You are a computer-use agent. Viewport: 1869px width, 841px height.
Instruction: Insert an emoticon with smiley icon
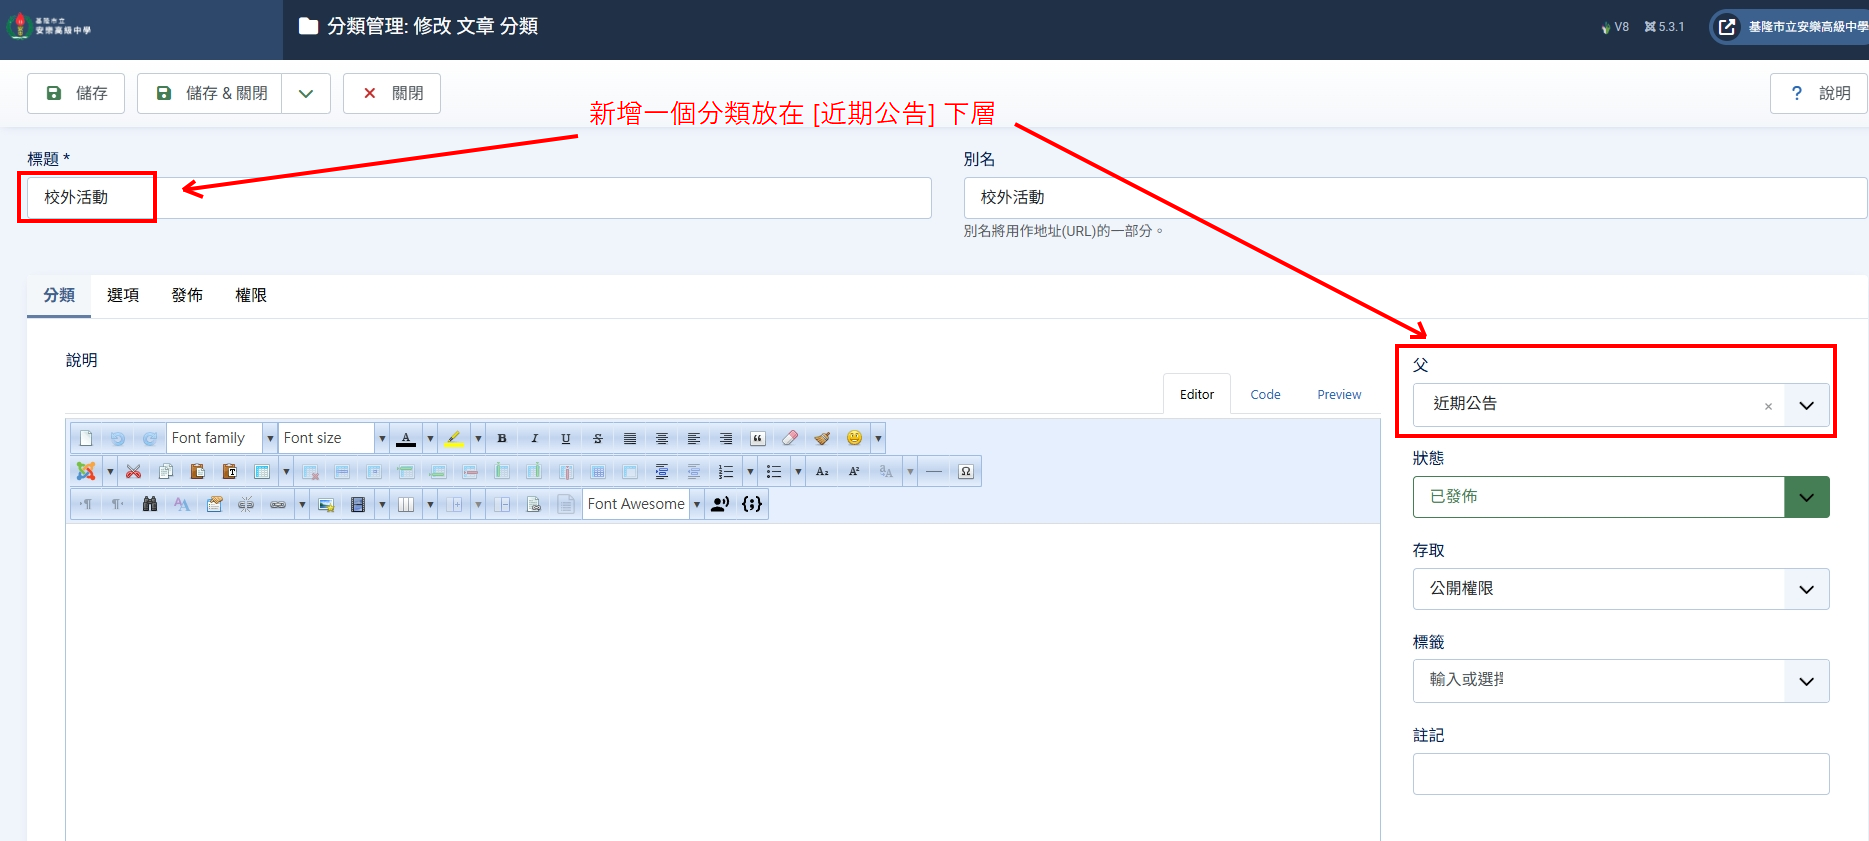[854, 438]
